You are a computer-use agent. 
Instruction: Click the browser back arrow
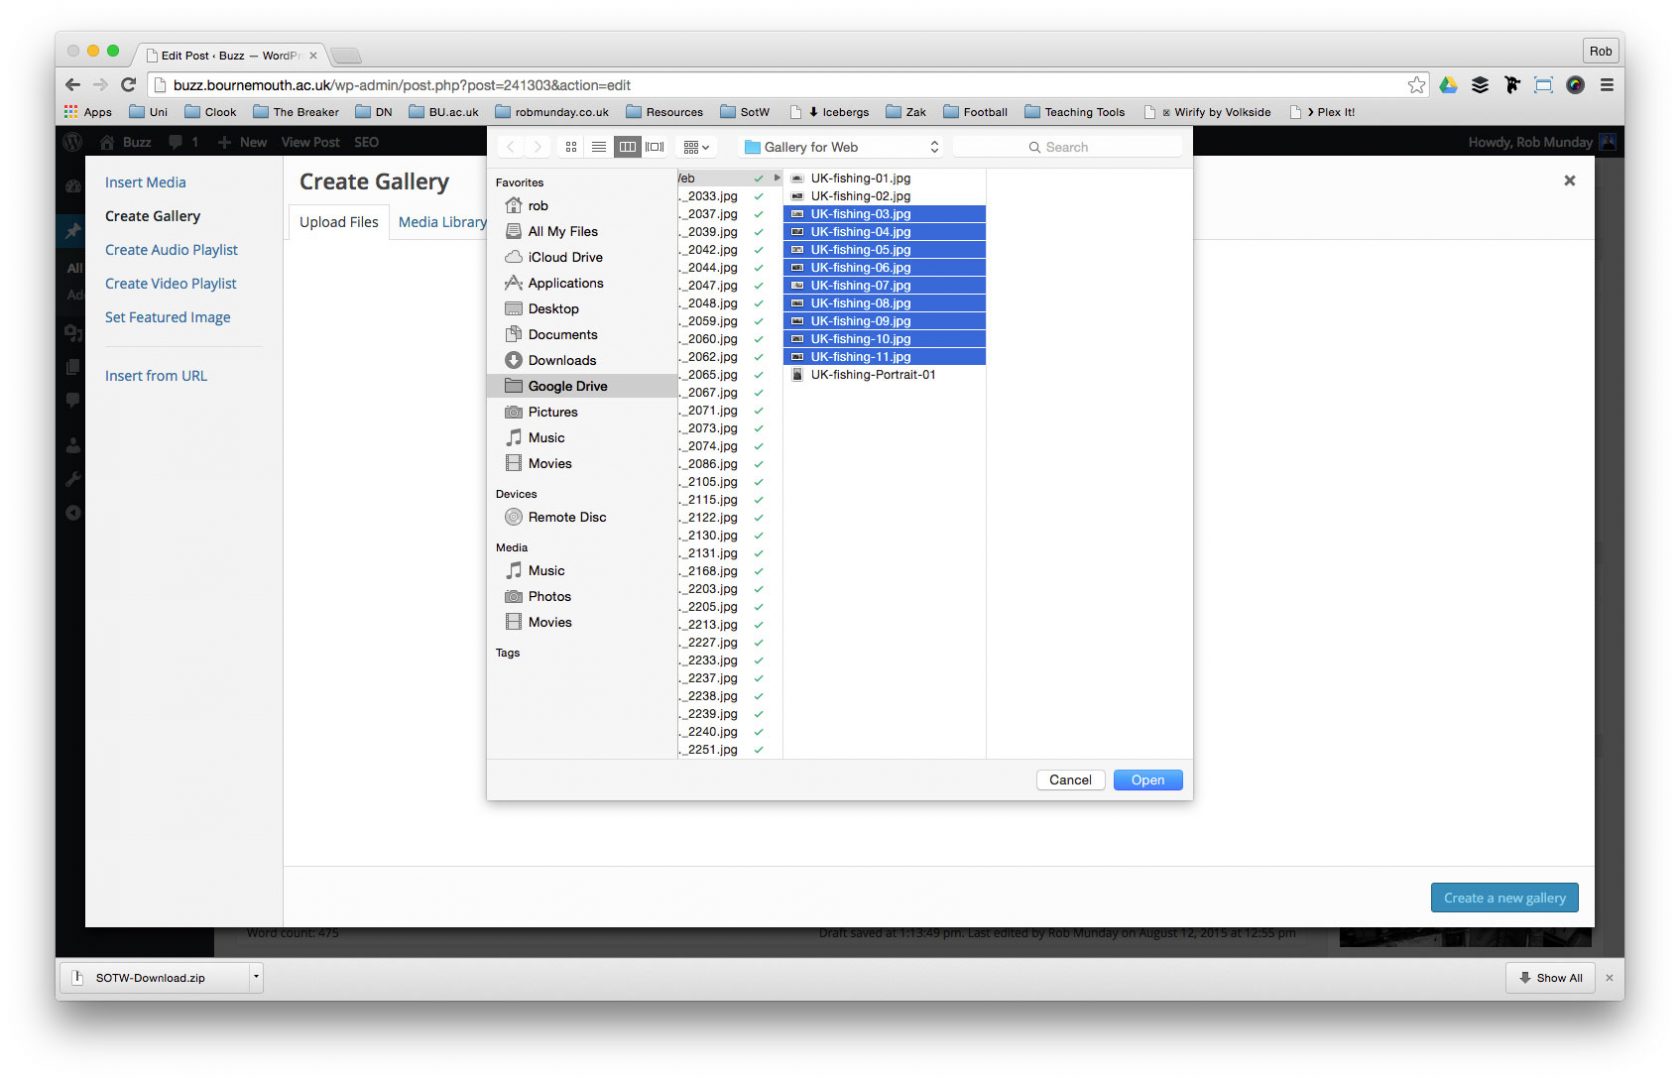pyautogui.click(x=73, y=85)
